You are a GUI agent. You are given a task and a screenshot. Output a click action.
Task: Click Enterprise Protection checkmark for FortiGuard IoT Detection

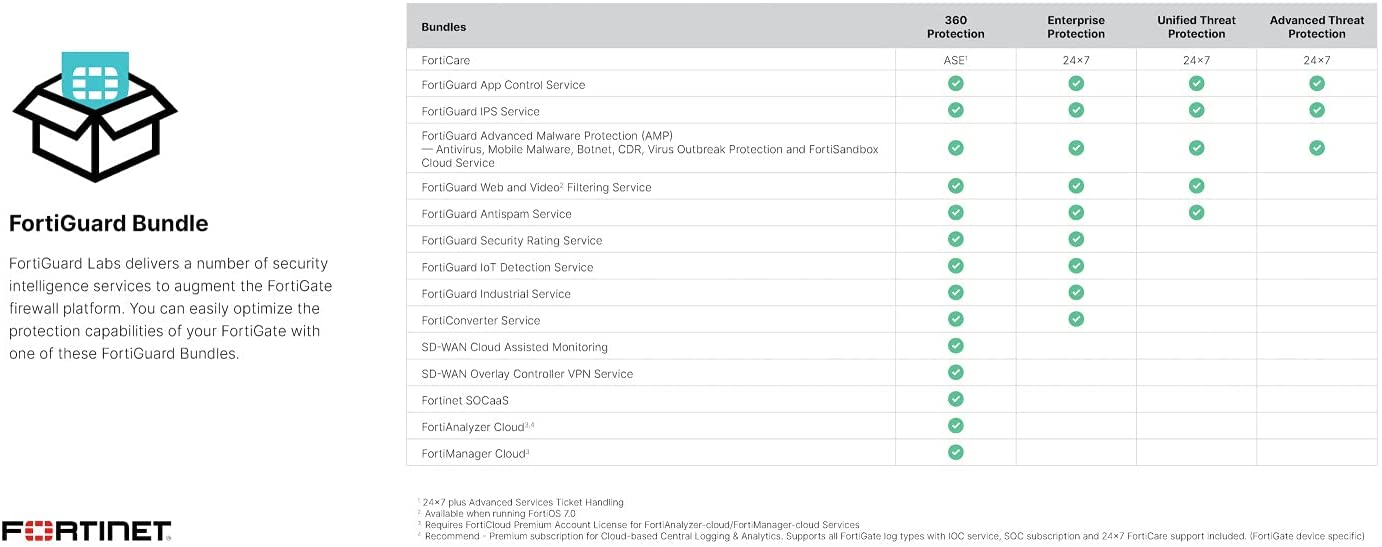click(1076, 266)
